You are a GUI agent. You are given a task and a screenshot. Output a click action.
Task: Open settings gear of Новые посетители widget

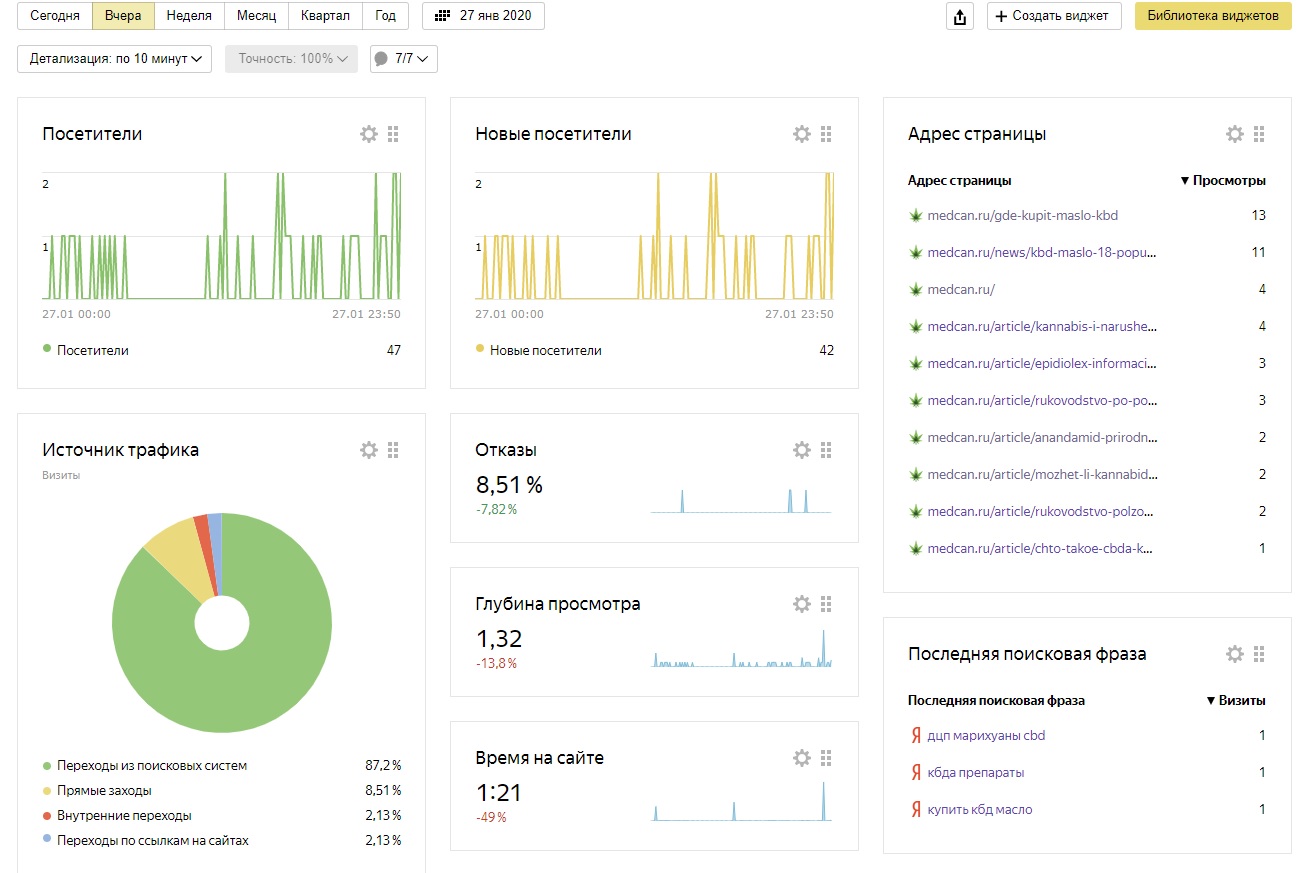point(802,134)
